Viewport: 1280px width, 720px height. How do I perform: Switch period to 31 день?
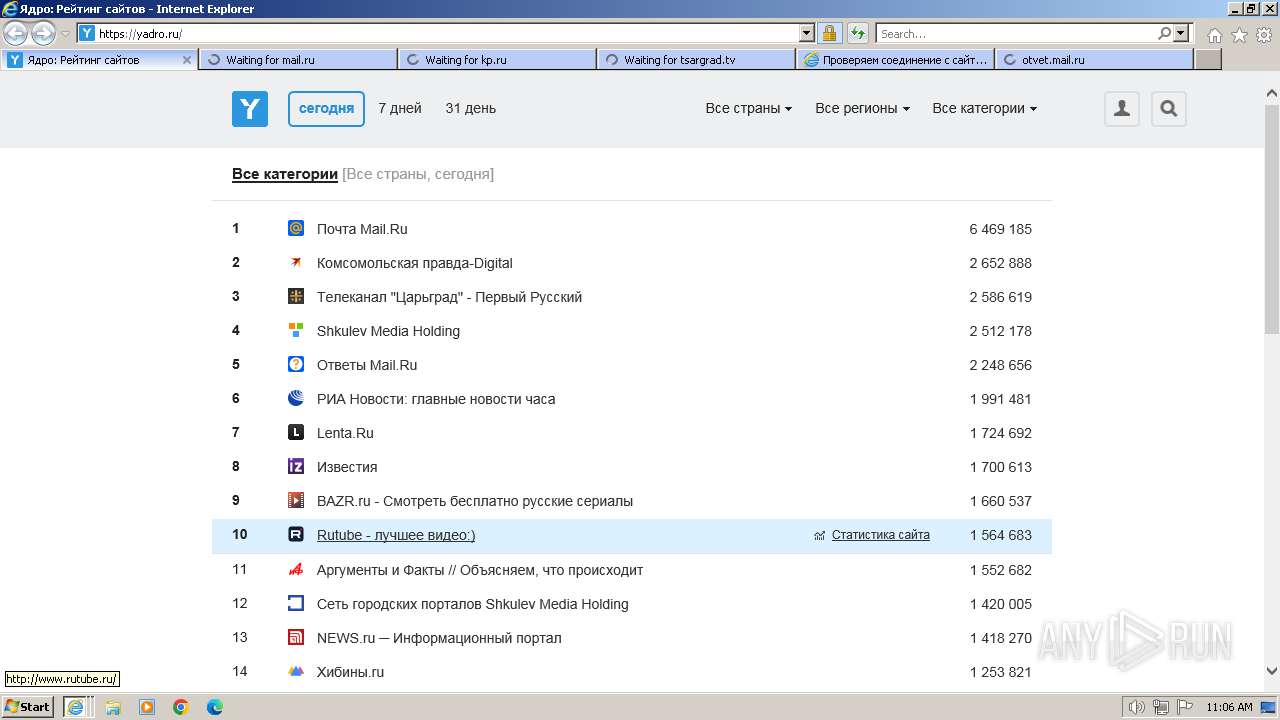click(471, 108)
